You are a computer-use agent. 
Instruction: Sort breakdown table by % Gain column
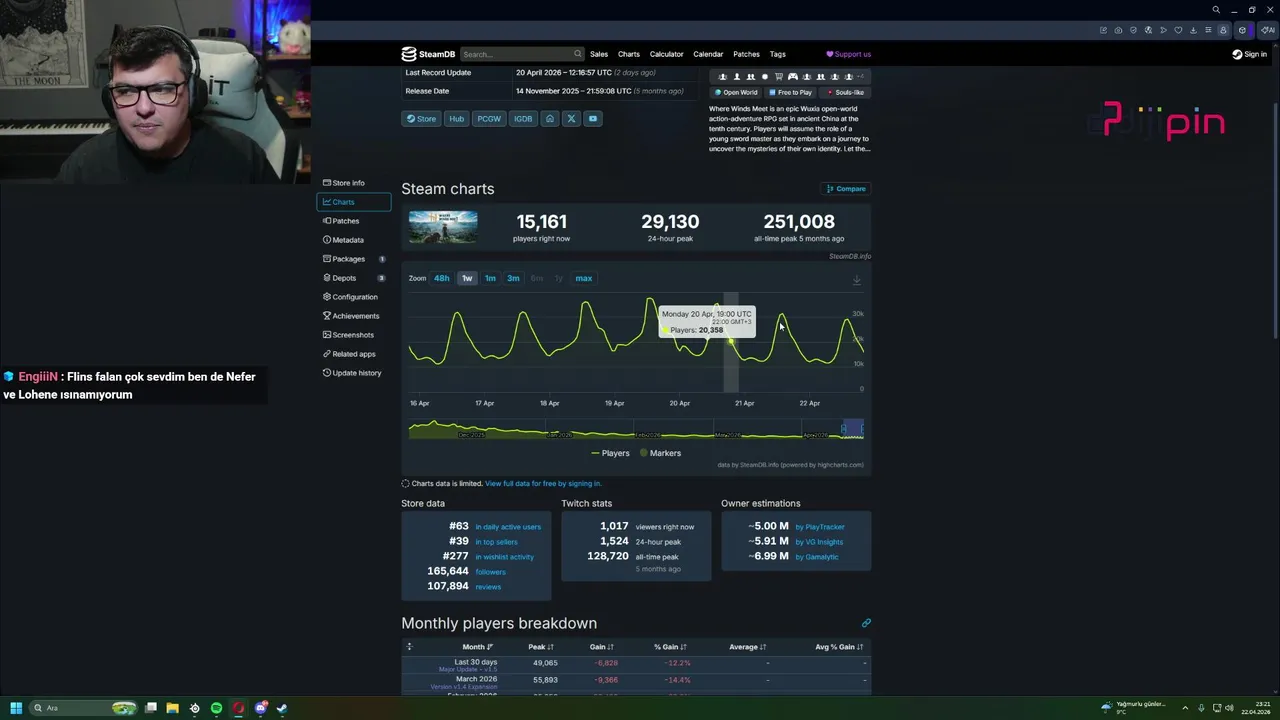click(672, 647)
